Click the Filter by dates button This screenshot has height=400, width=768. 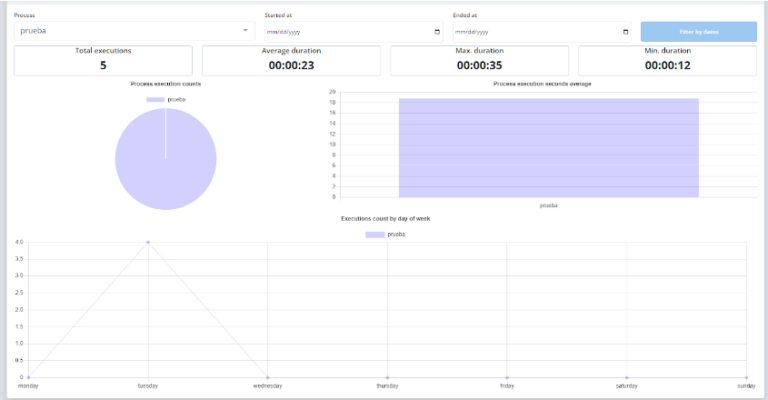tap(698, 32)
